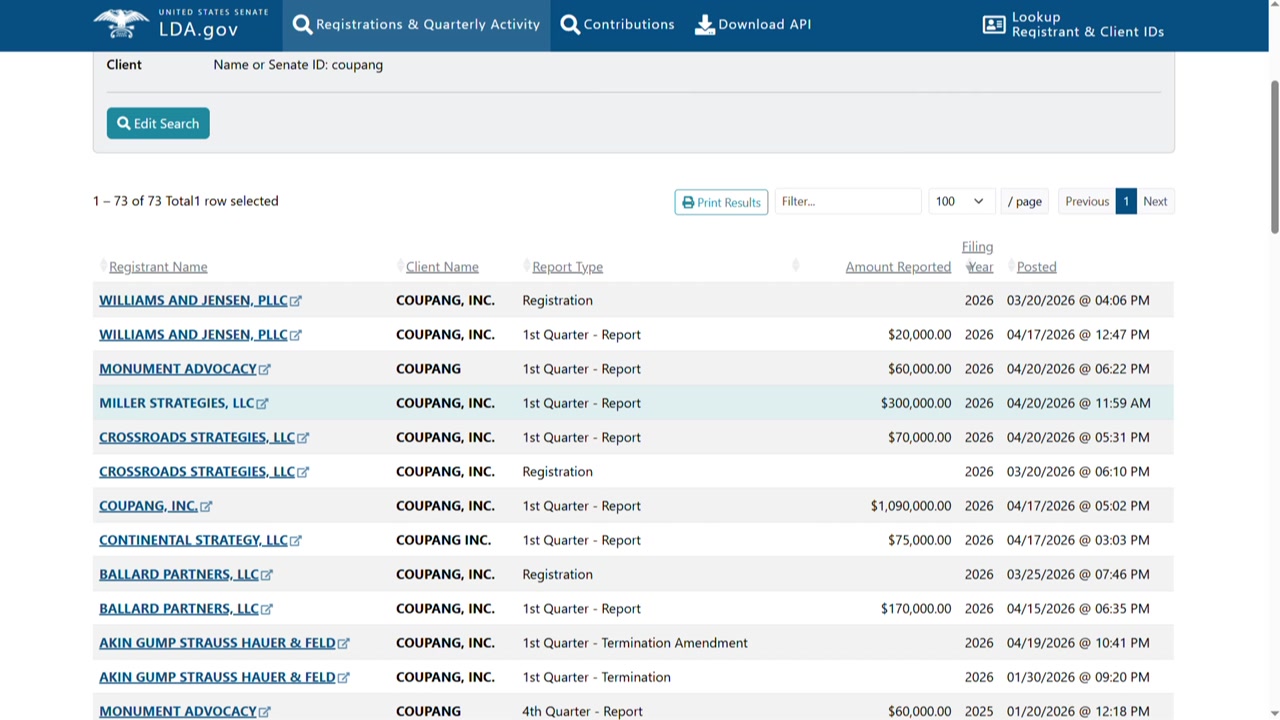This screenshot has height=720, width=1280.
Task: Click the LDA.gov eagle logo
Action: point(121,24)
